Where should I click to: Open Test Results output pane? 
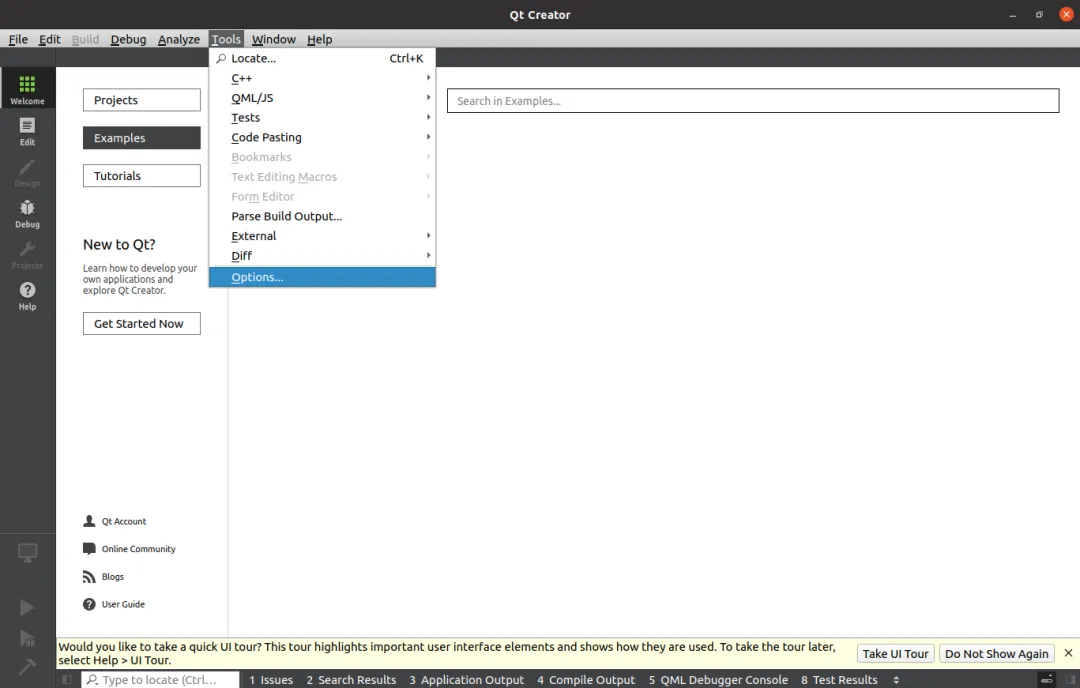click(839, 680)
